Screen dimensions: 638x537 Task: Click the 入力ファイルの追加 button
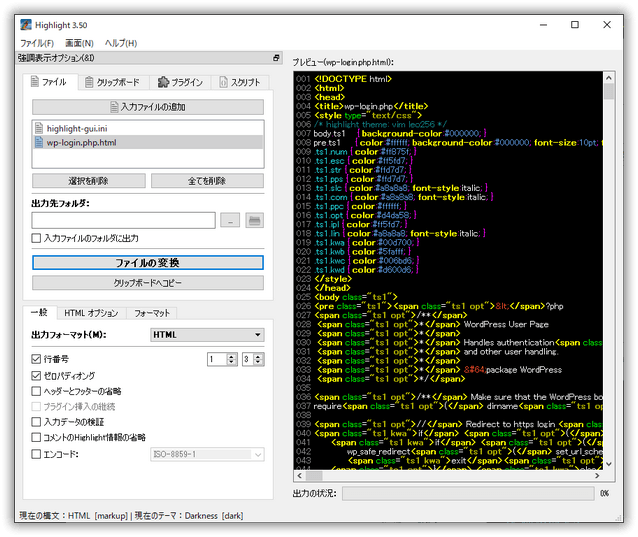(x=147, y=106)
